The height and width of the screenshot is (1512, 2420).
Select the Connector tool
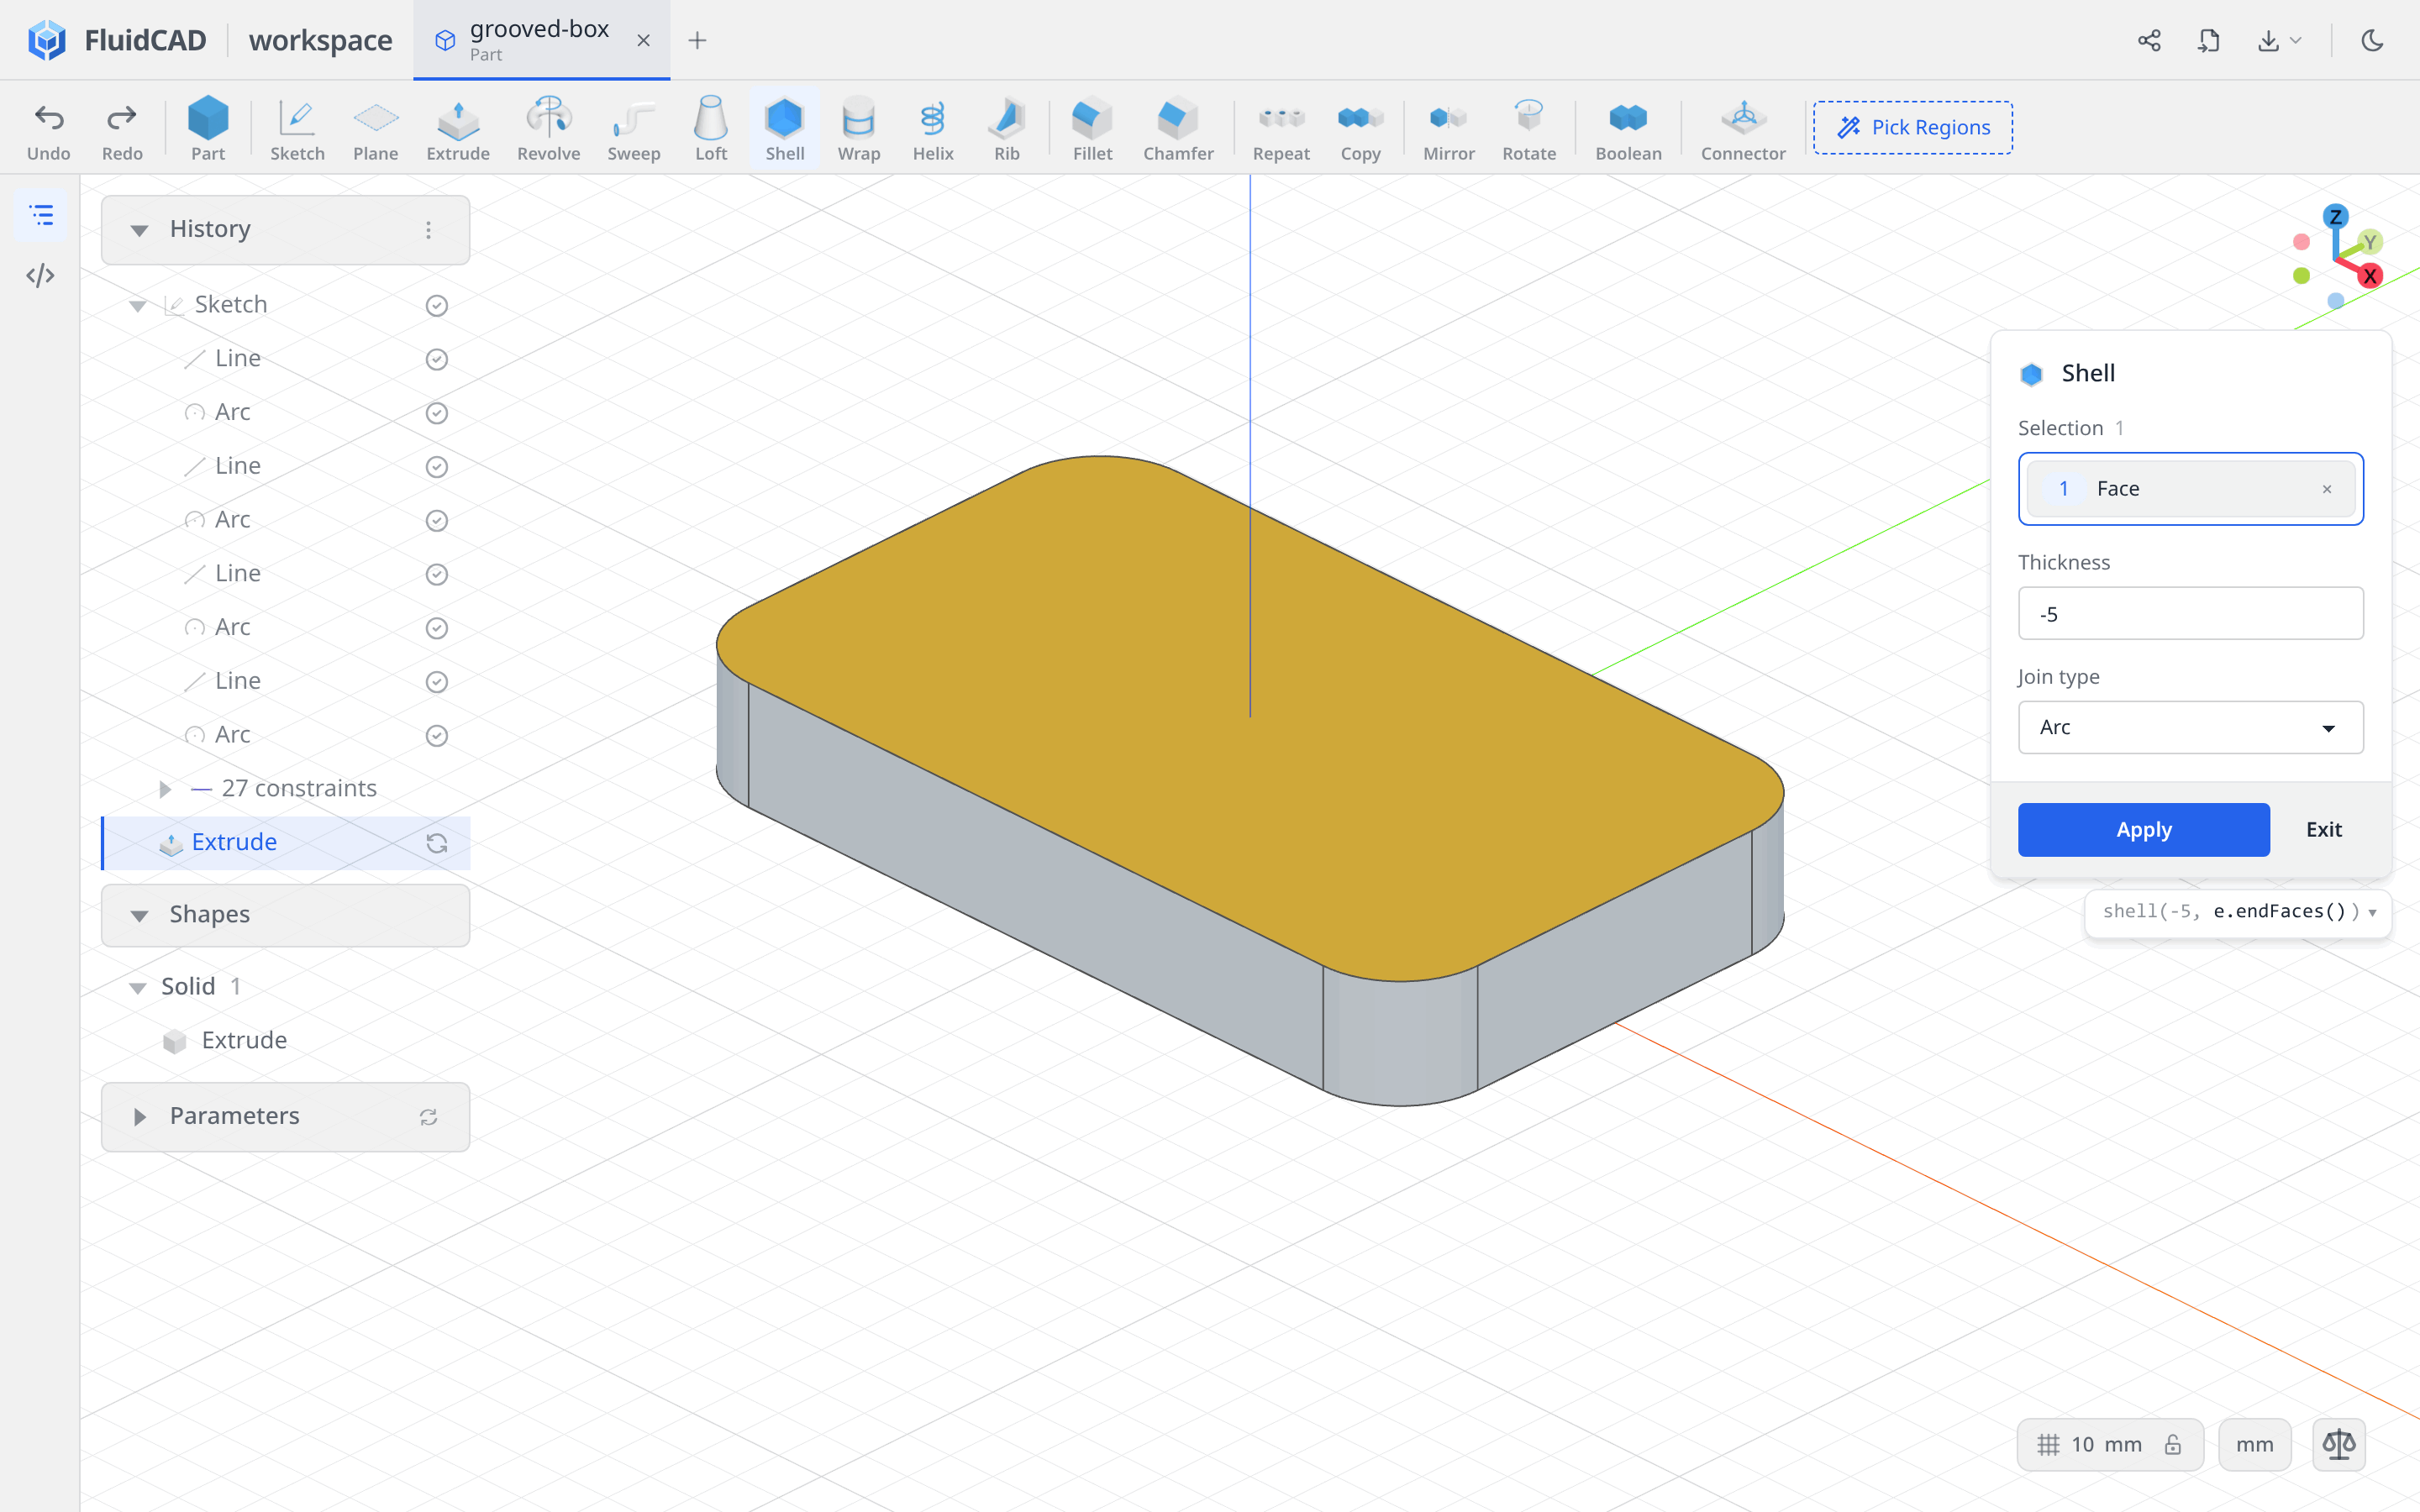click(1743, 129)
